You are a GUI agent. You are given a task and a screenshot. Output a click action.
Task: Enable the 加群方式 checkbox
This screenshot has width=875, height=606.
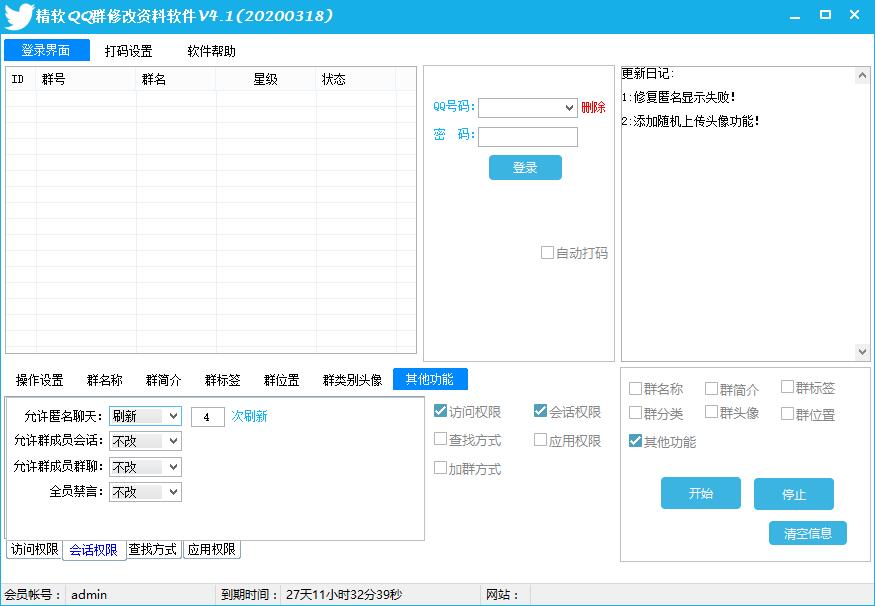coord(440,468)
